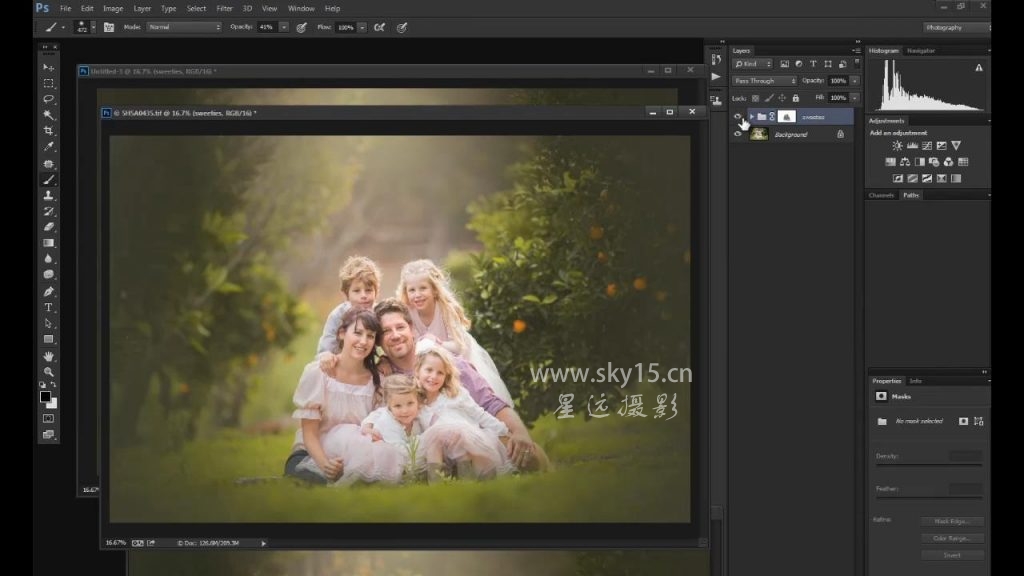Select the Path Selection tool
This screenshot has height=576, width=1024.
click(x=48, y=323)
